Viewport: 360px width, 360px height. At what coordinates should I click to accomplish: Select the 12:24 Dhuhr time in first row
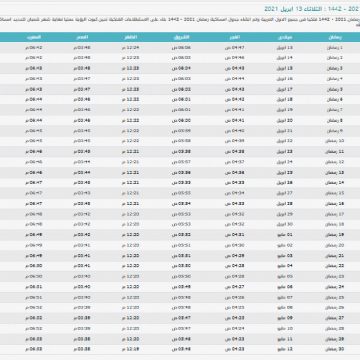130,48
